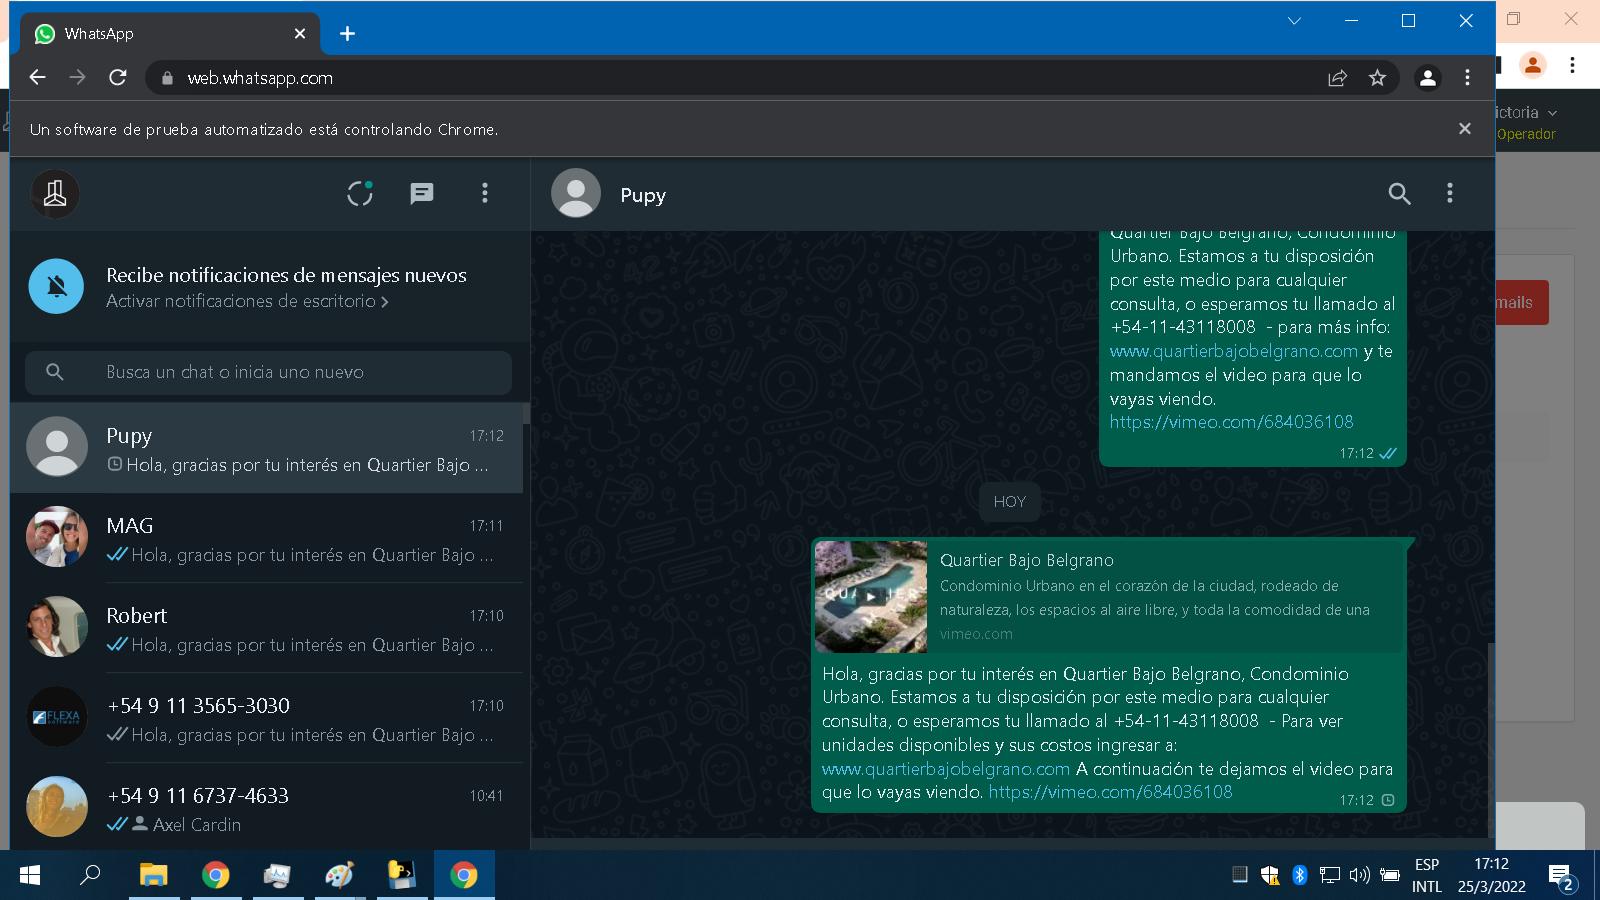Open the background window three-dot menu
Viewport: 1600px width, 900px height.
tap(1572, 65)
